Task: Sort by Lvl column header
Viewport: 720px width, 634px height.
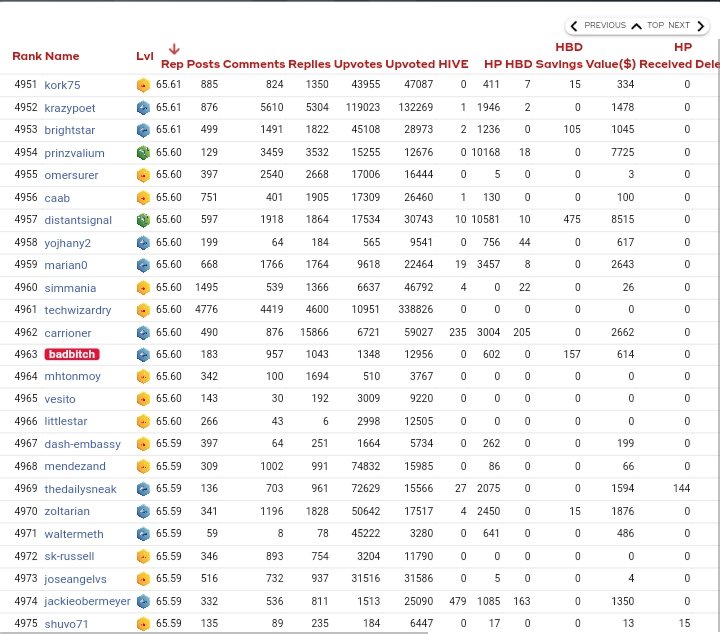Action: coord(145,56)
